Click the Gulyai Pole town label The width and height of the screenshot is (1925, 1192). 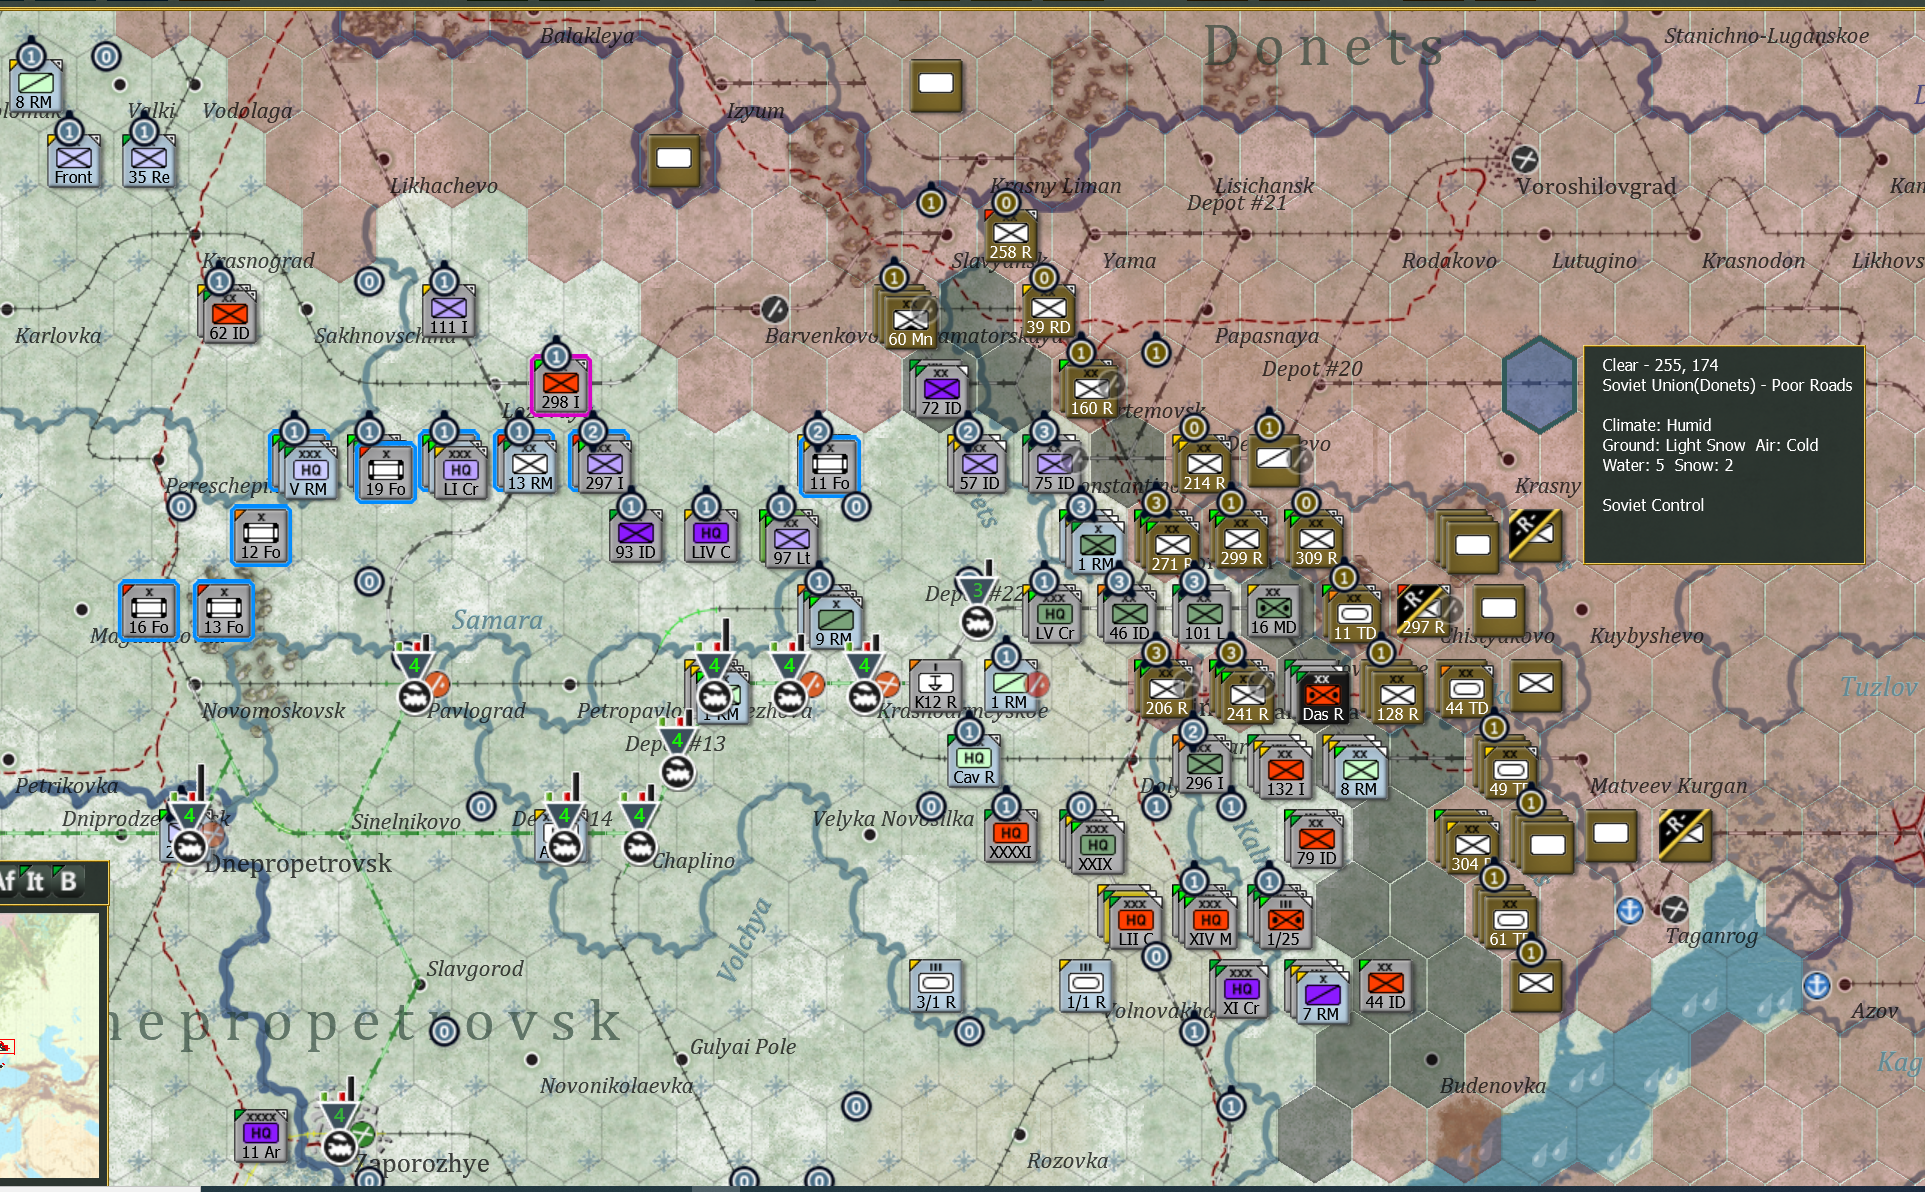743,1047
